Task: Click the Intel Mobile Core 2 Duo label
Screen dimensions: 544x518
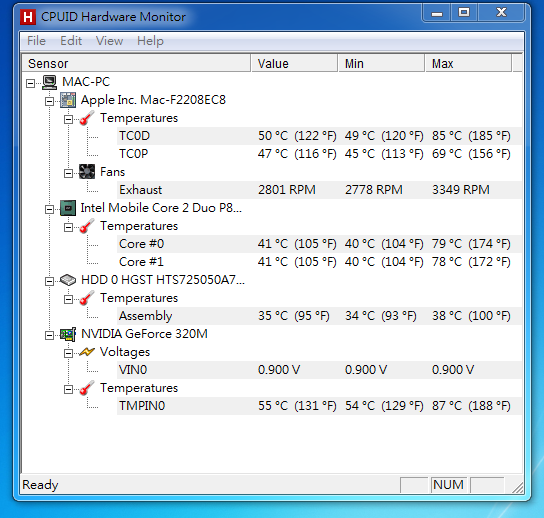Action: point(161,208)
